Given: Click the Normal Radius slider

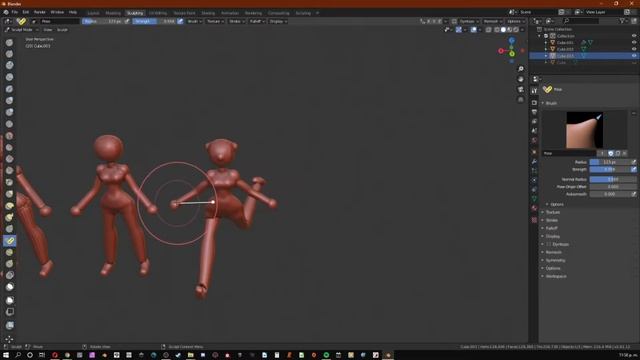Looking at the screenshot, I should 613,179.
